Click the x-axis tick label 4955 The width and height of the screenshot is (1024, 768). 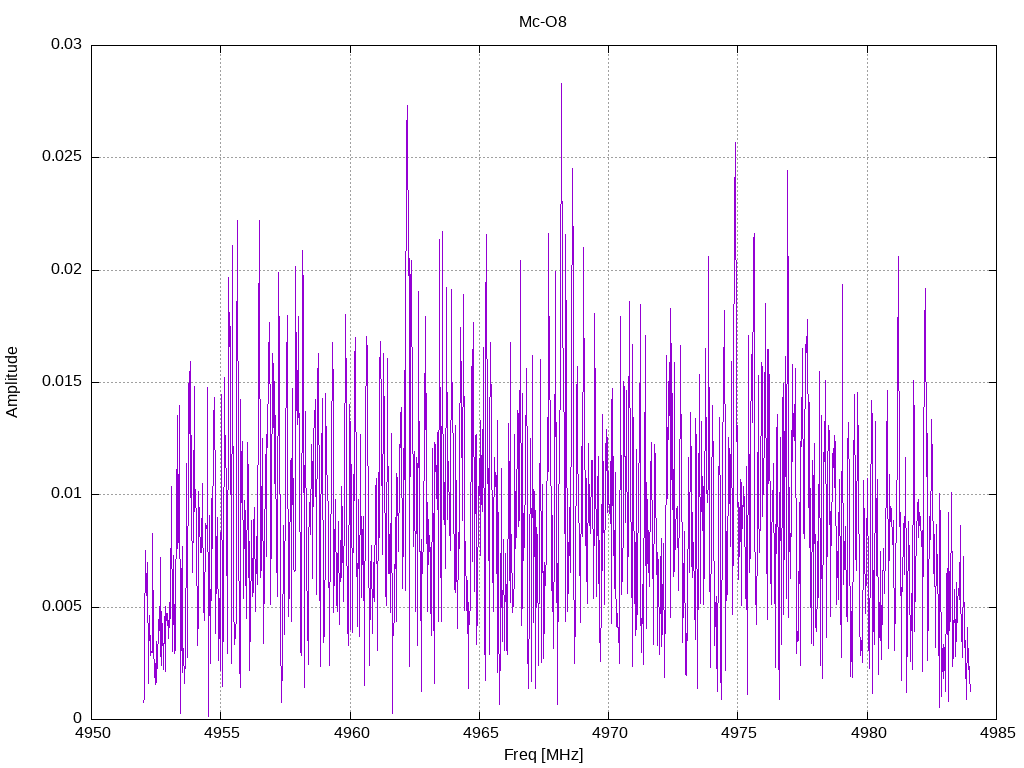[x=221, y=733]
